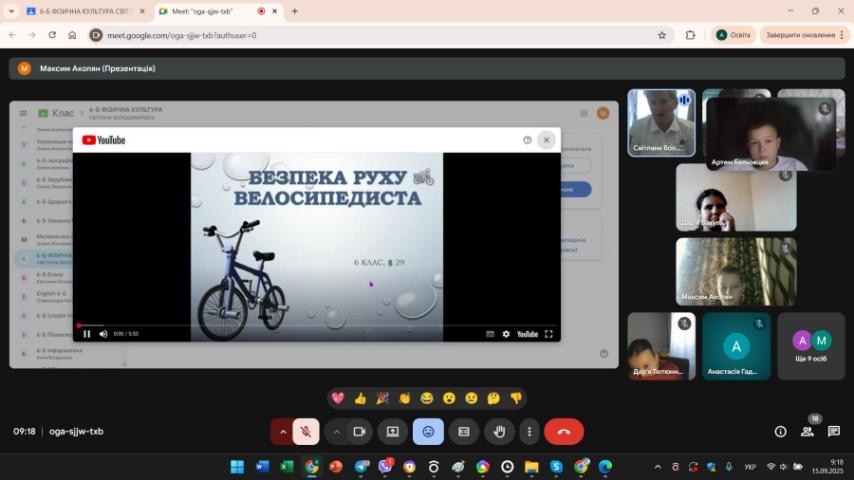Screen dimensions: 854x480
Task: Click the YouTube video progress bar
Action: tap(316, 326)
